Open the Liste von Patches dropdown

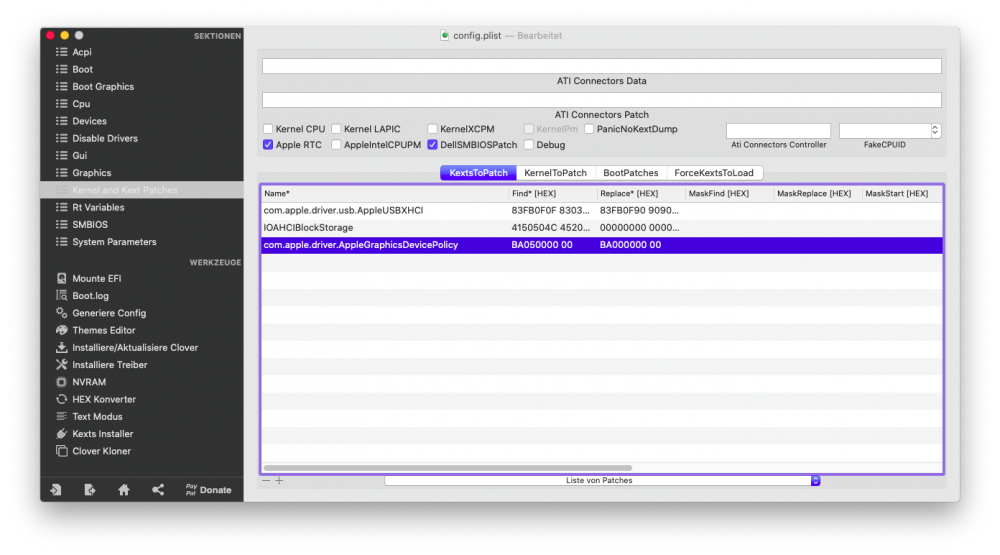[x=602, y=481]
